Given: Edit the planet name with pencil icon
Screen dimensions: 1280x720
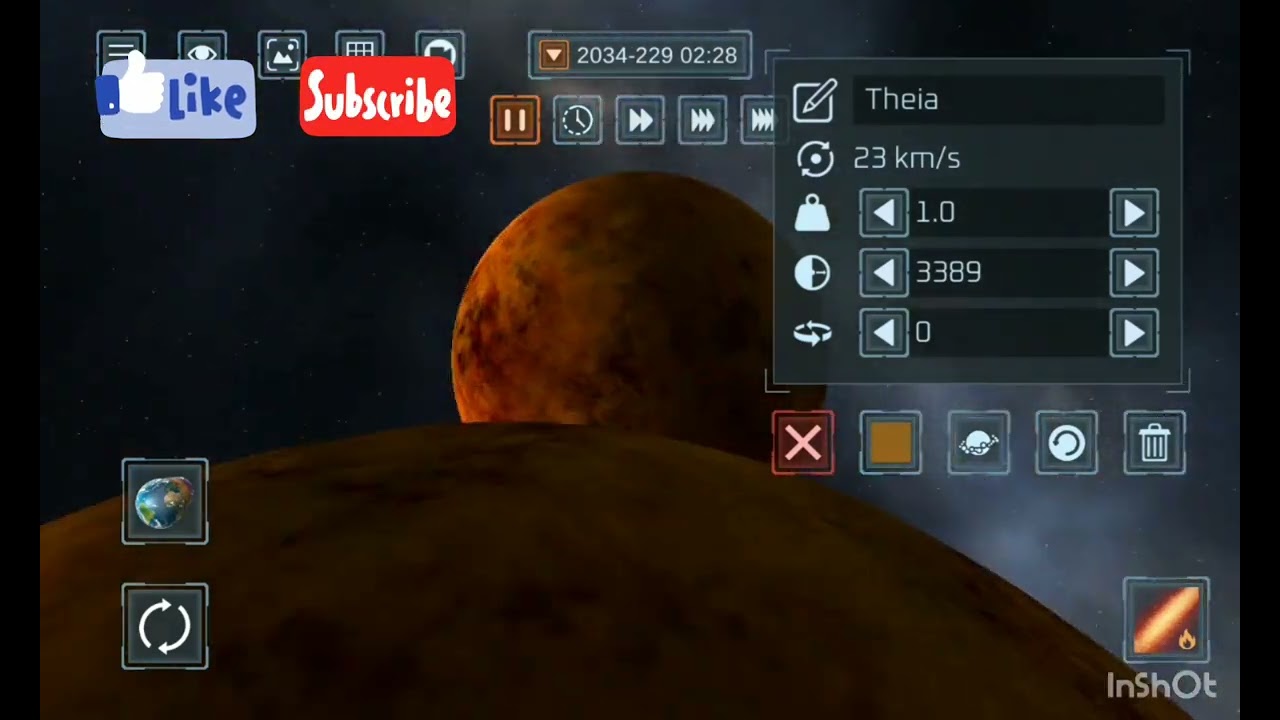Looking at the screenshot, I should tap(814, 100).
